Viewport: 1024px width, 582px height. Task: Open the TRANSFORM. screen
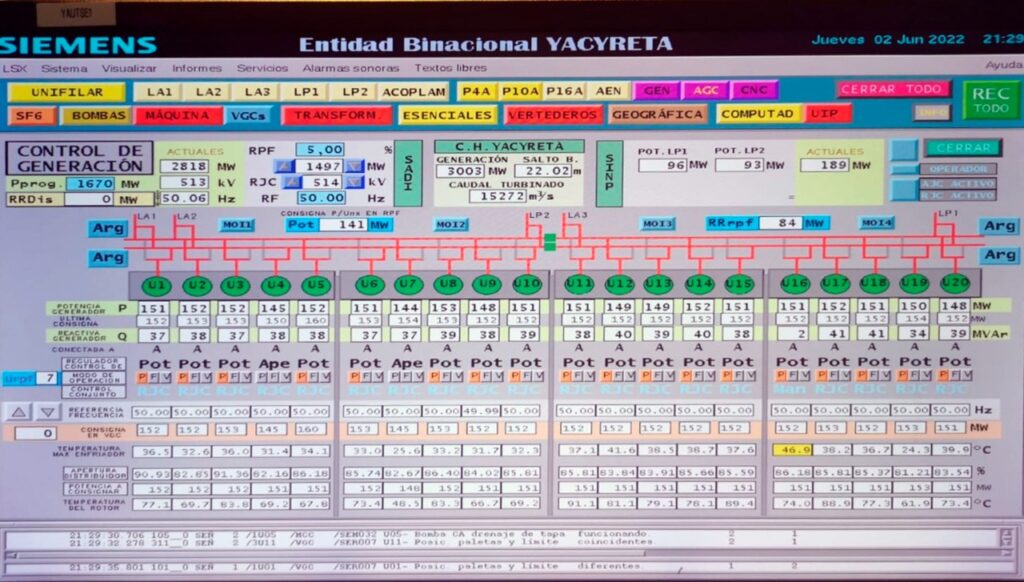click(x=336, y=116)
